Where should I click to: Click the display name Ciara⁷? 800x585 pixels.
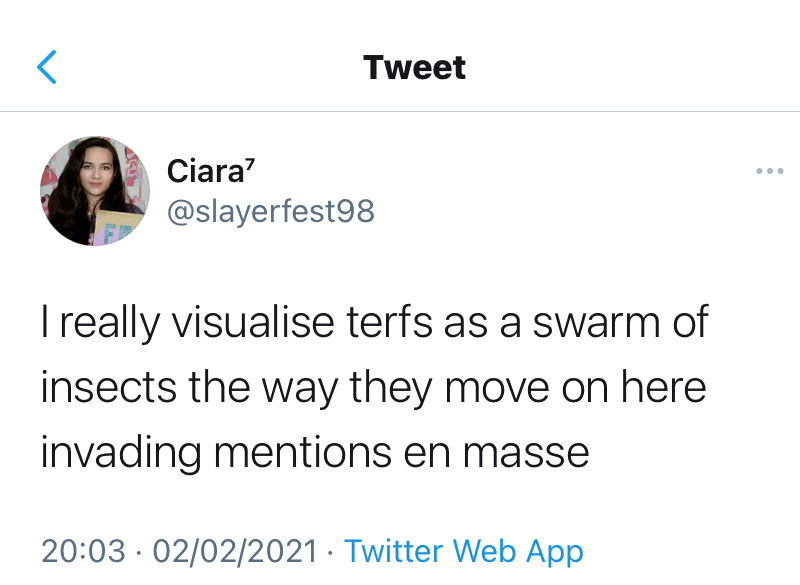(x=206, y=171)
